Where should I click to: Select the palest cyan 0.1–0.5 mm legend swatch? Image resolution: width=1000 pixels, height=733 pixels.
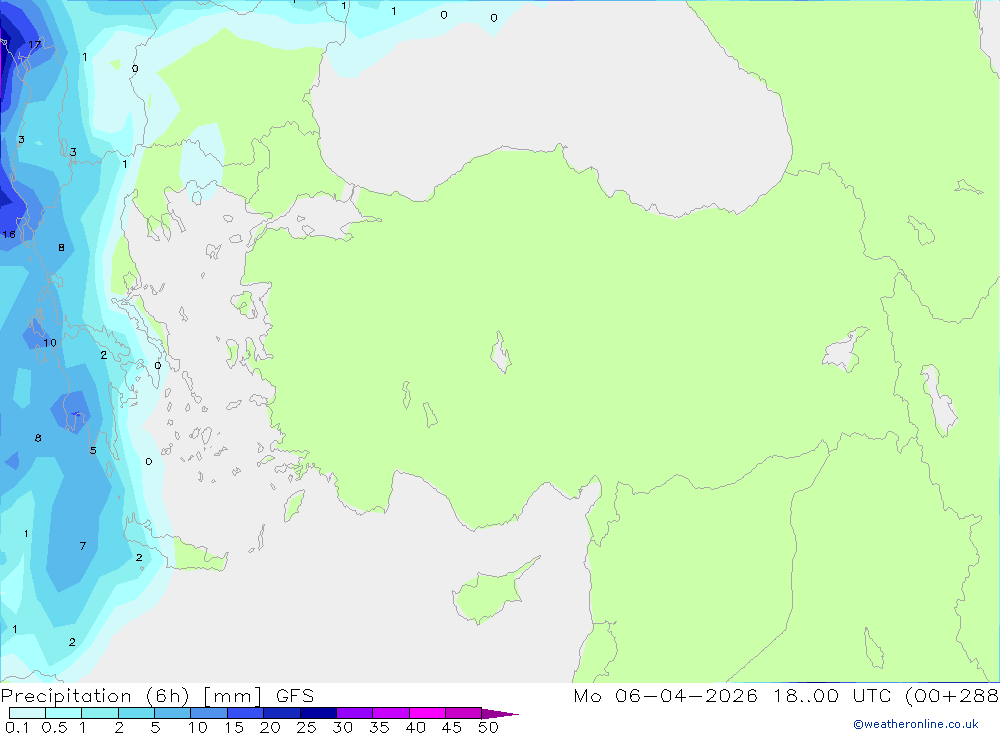[x=27, y=713]
